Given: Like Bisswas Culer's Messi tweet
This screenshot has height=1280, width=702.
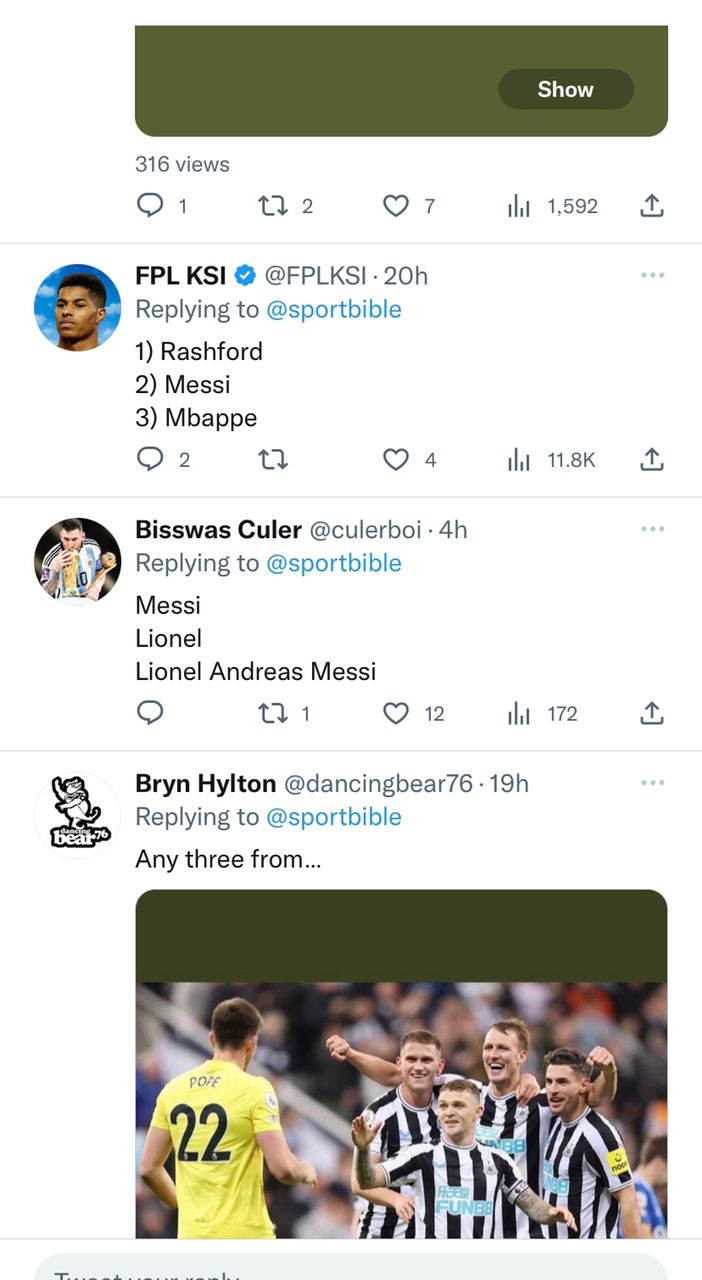Looking at the screenshot, I should (x=396, y=713).
